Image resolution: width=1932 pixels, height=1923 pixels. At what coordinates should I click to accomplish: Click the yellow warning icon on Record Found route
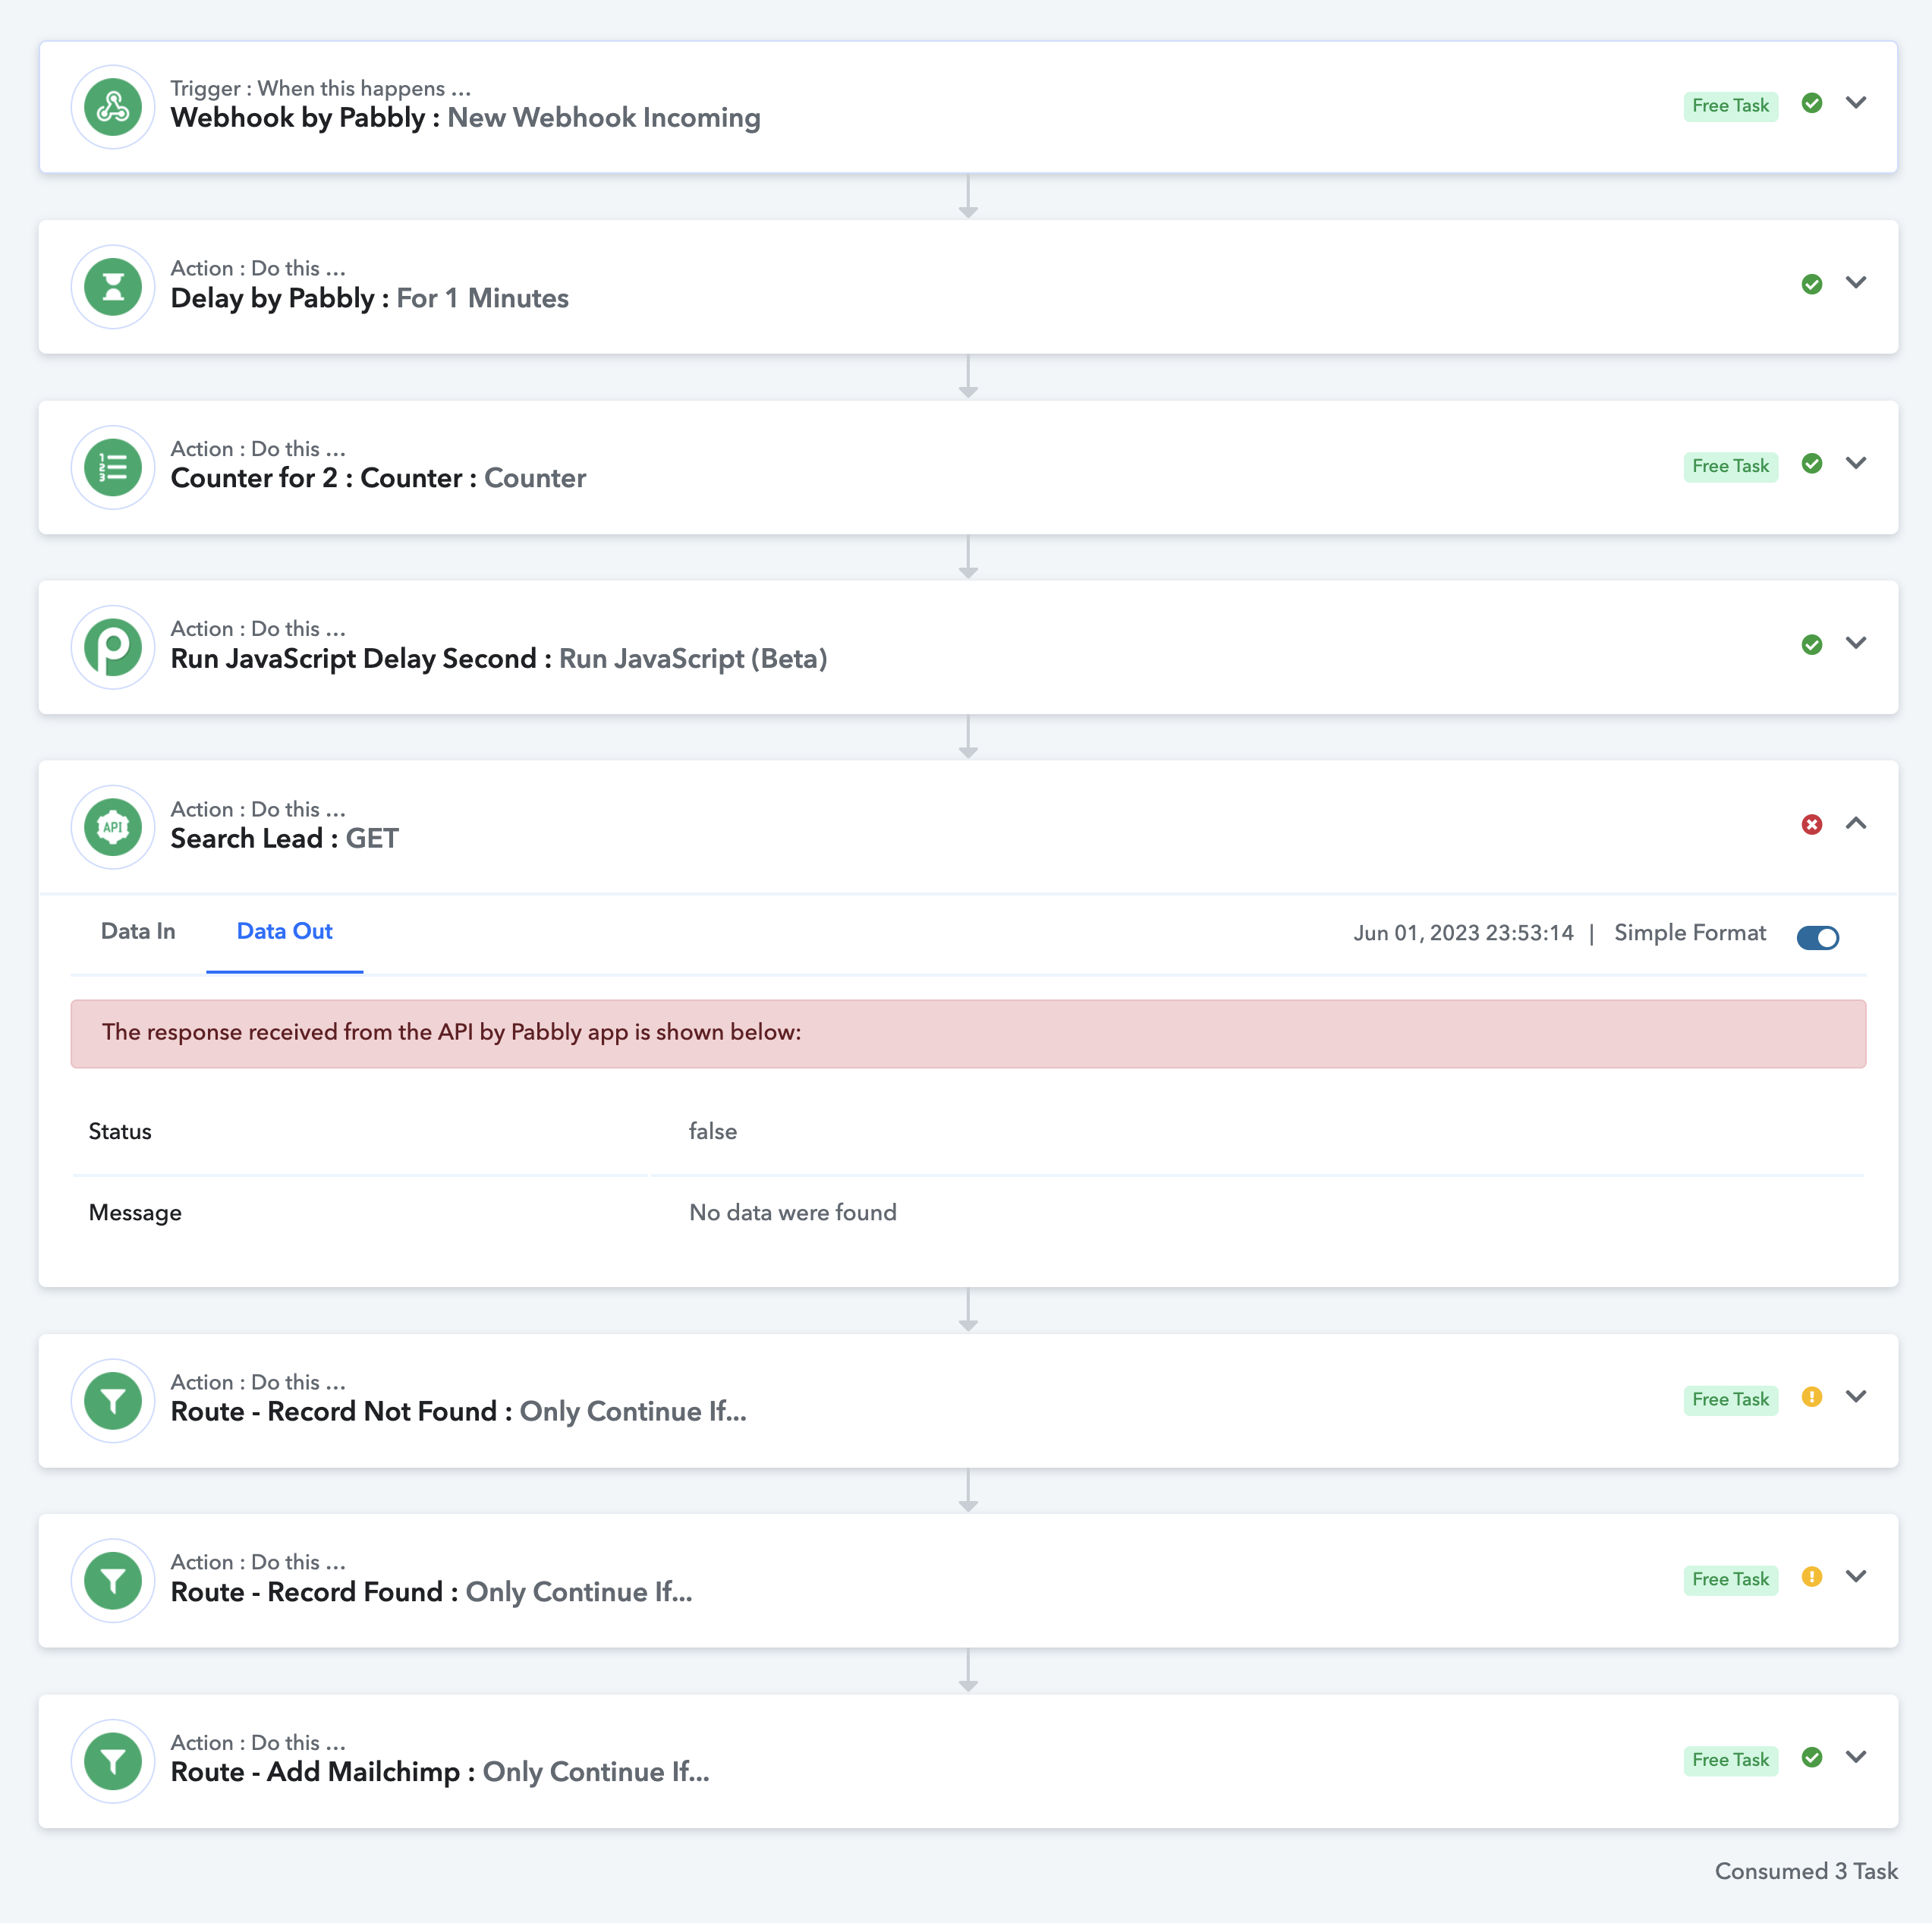point(1811,1577)
